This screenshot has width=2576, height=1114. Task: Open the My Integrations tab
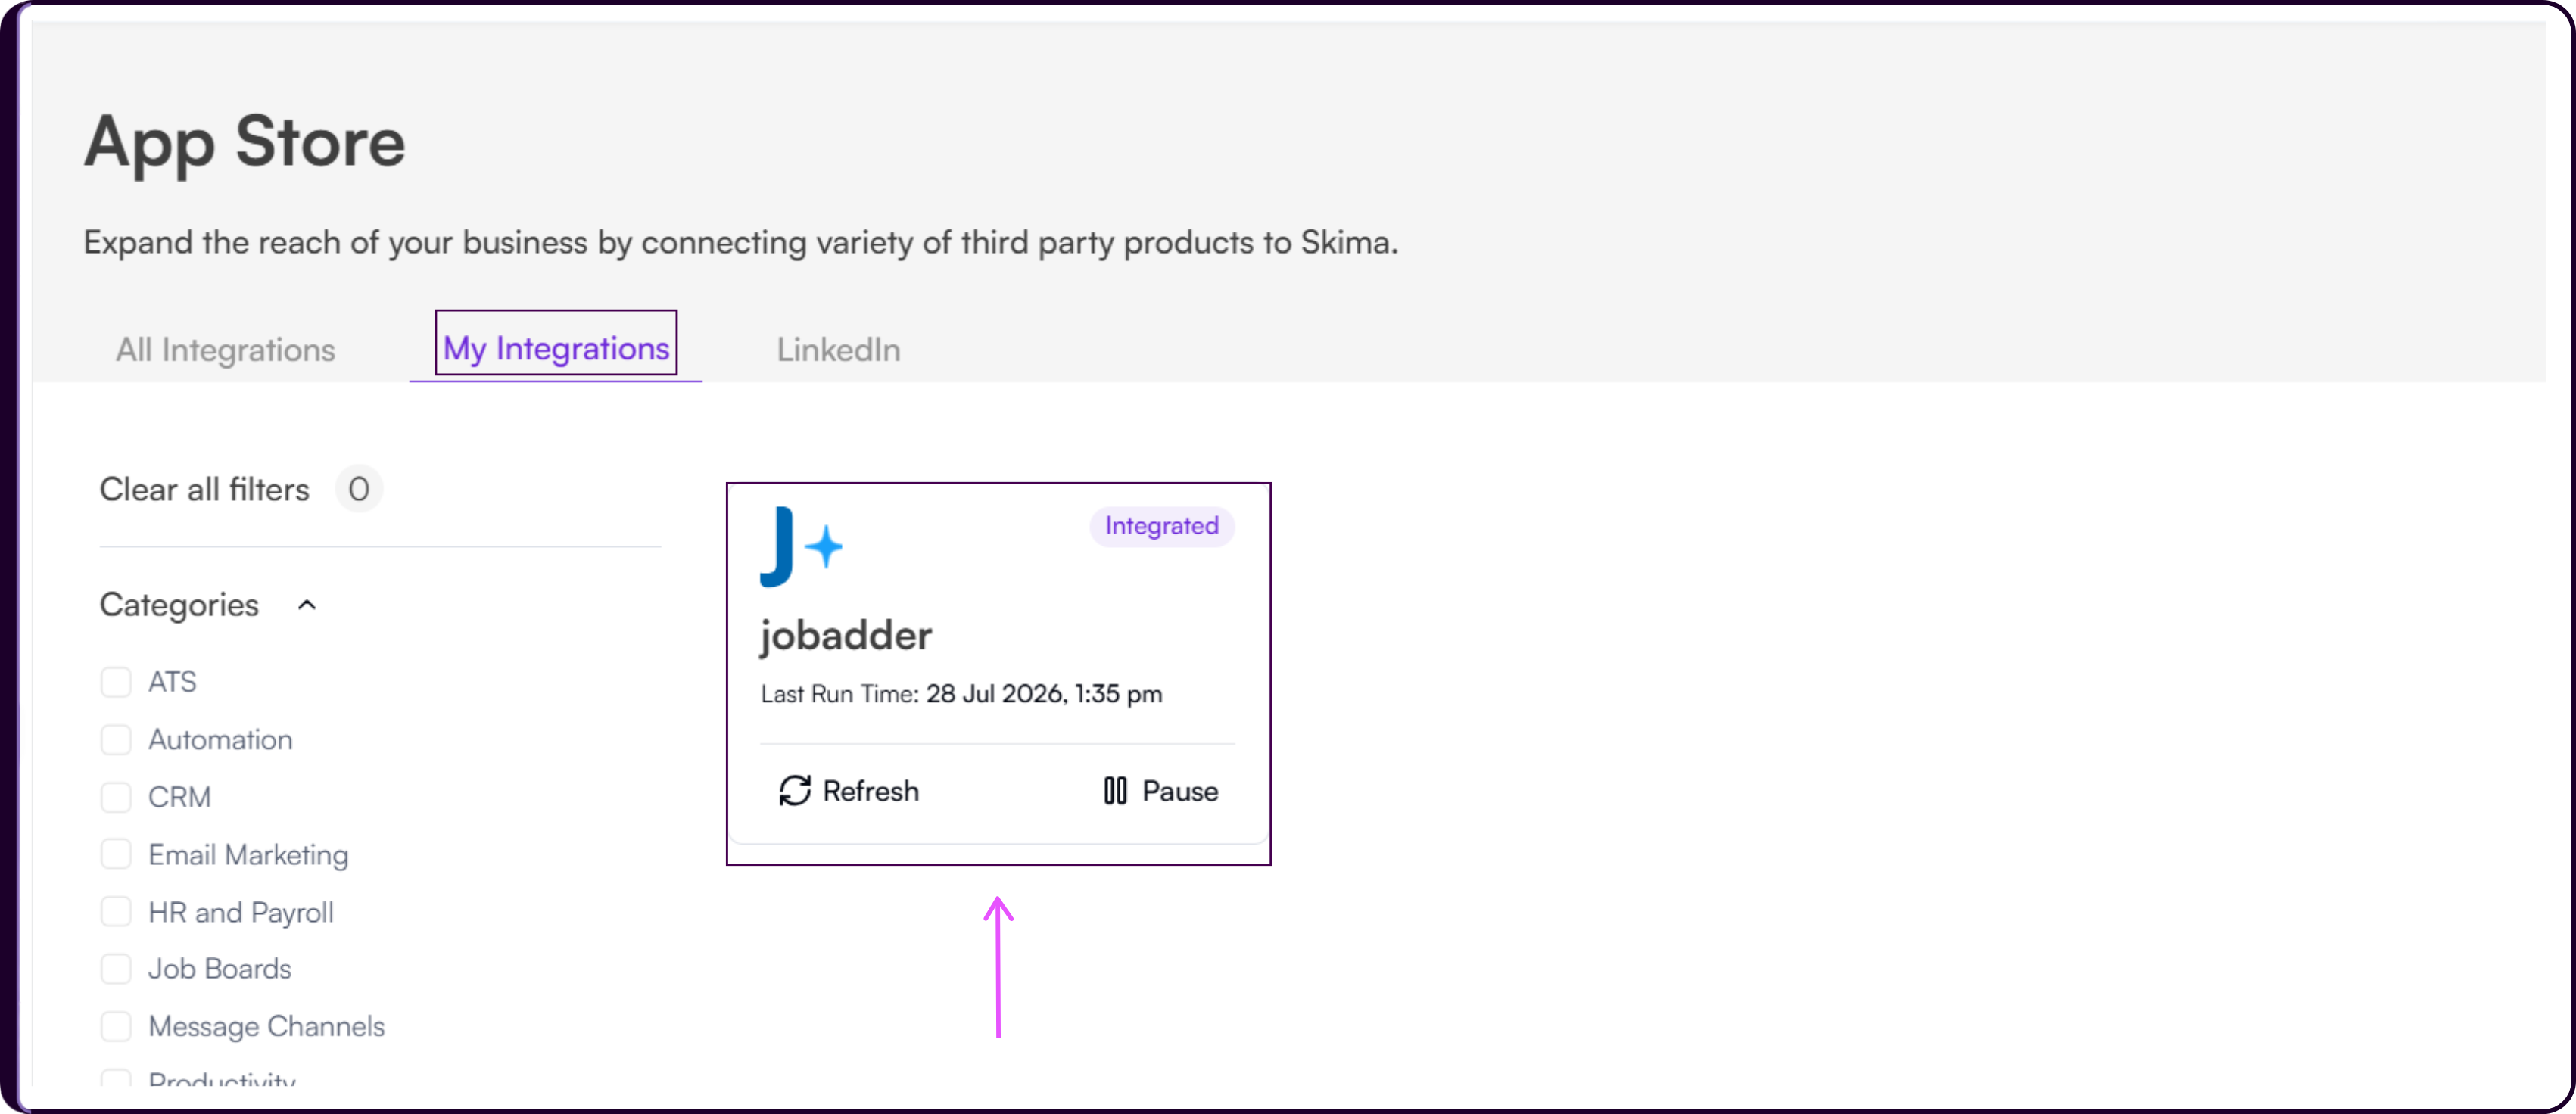coord(556,347)
